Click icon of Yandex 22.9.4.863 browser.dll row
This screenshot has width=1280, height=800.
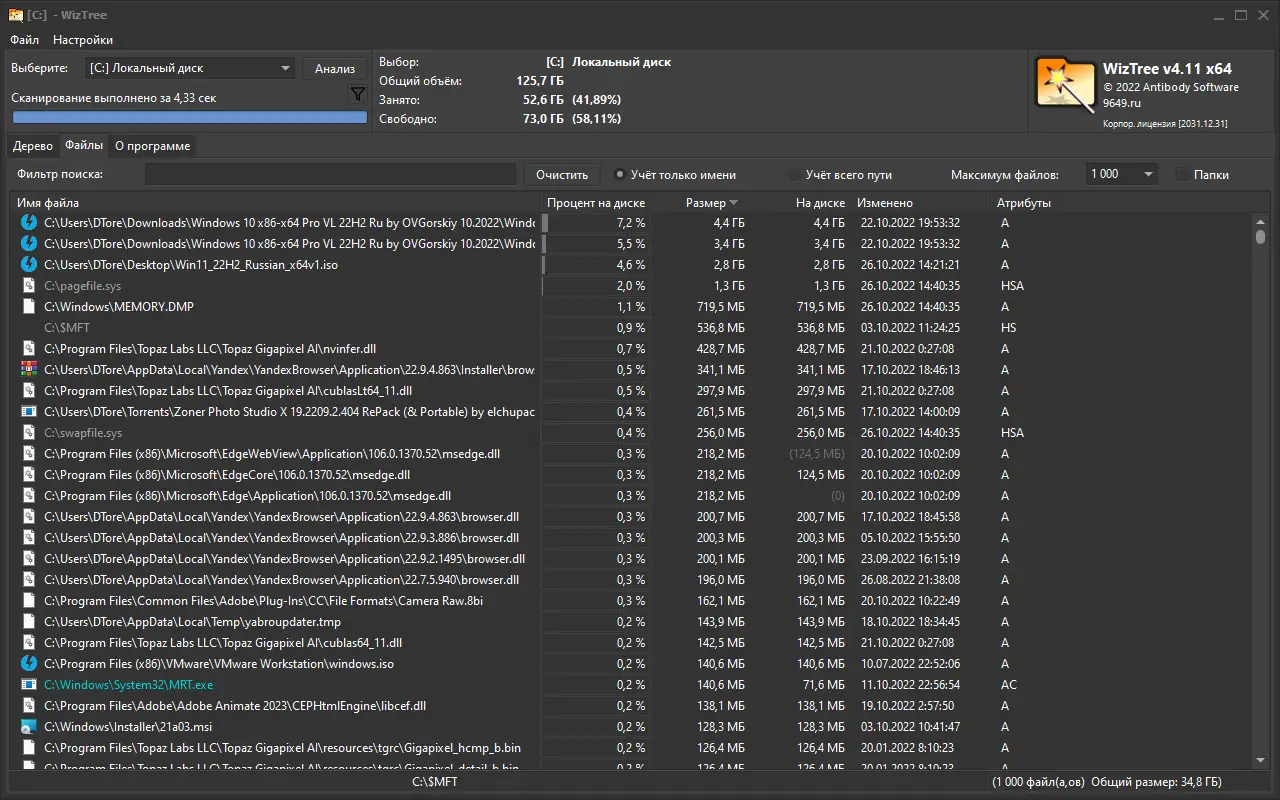pos(29,517)
